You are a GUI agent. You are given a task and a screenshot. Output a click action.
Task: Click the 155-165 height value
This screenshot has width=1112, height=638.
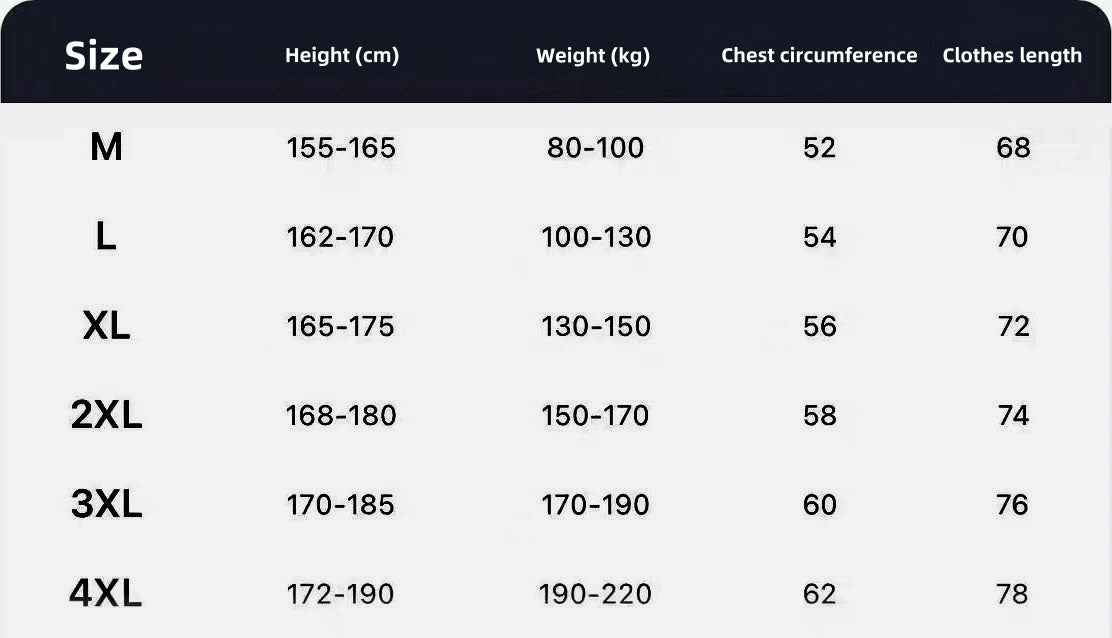pos(341,148)
